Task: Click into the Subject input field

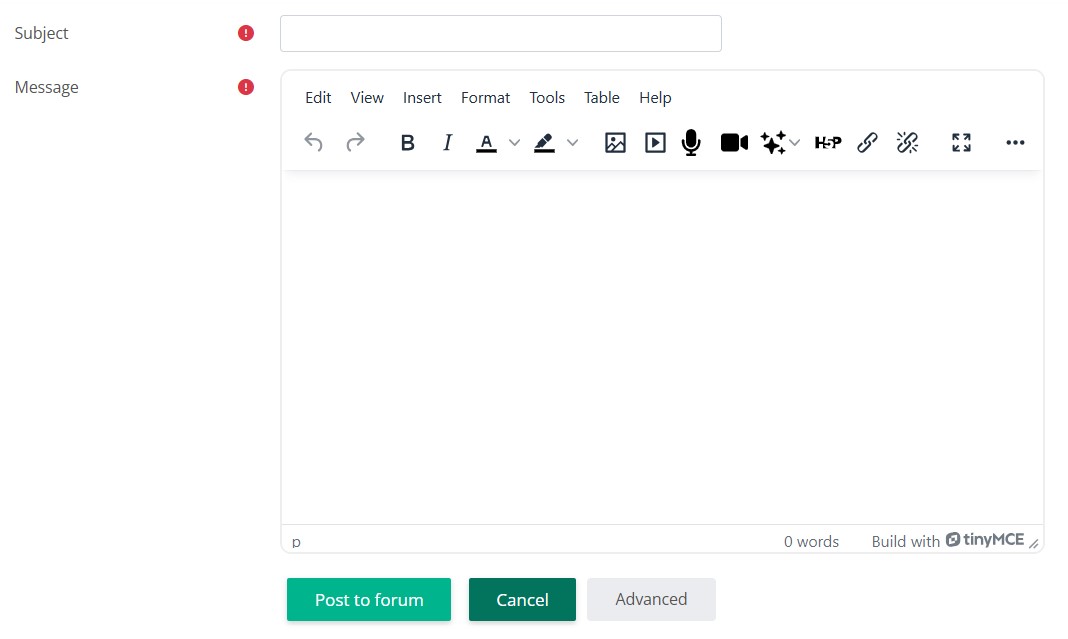Action: (500, 34)
